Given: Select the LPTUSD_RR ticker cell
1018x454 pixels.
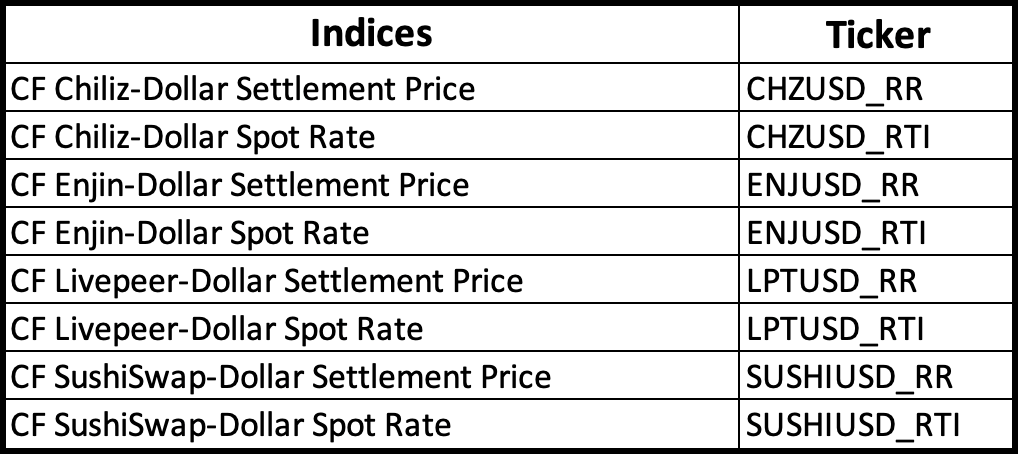Looking at the screenshot, I should coord(876,279).
